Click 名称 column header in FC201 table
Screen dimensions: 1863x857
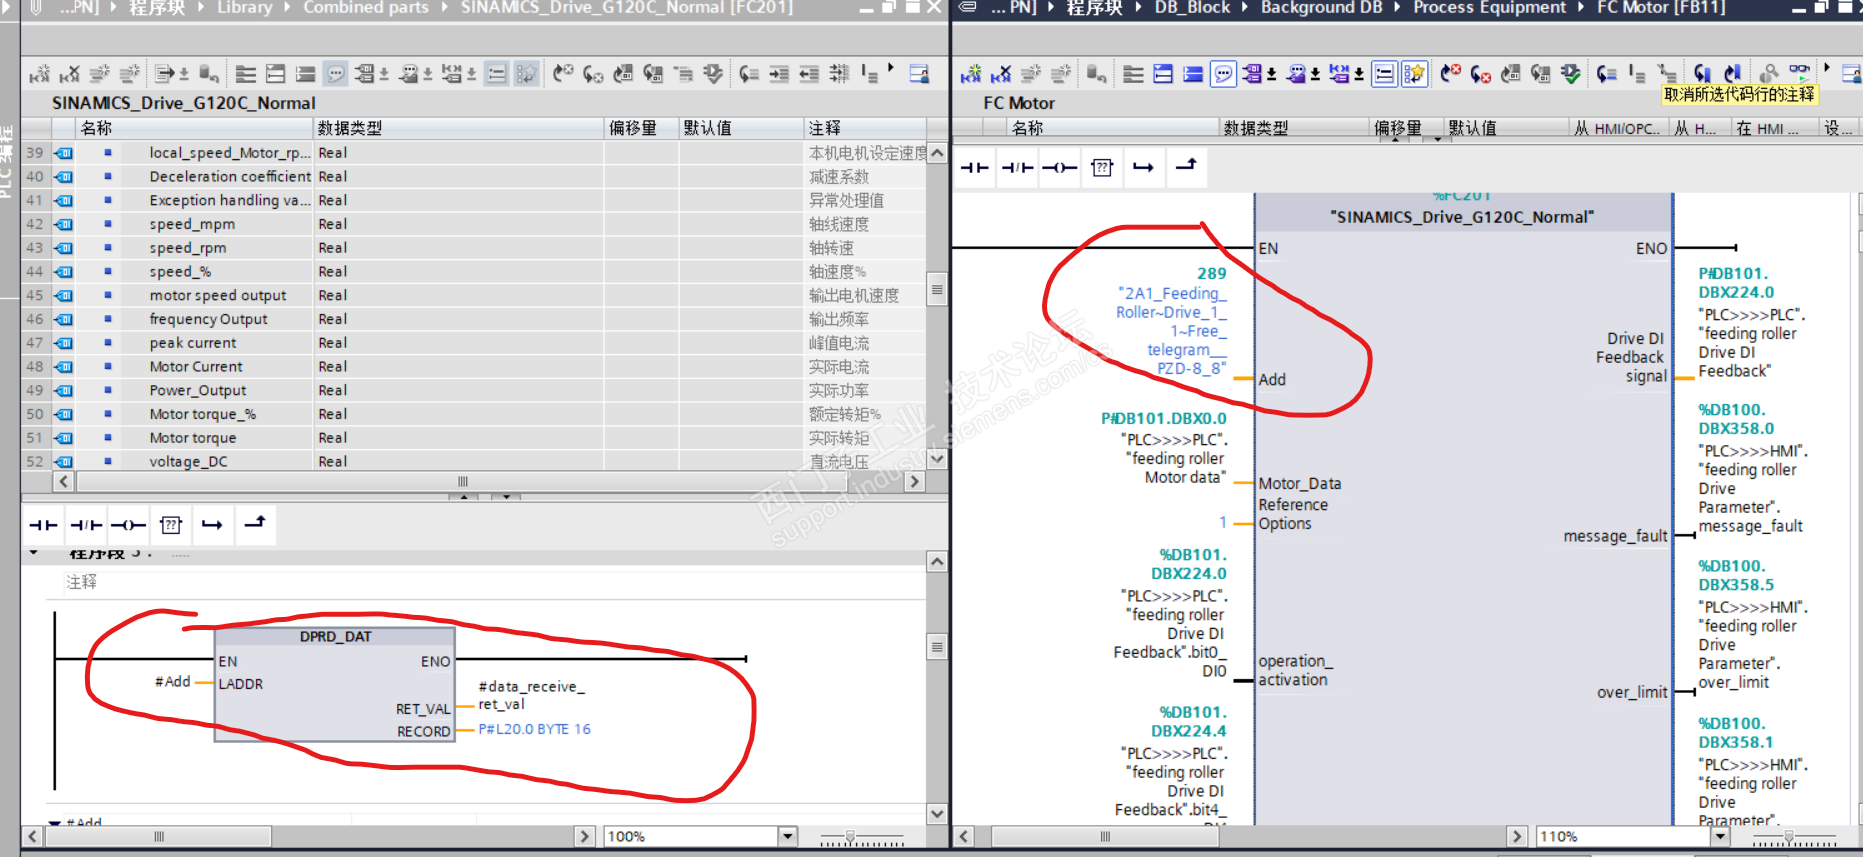(195, 128)
